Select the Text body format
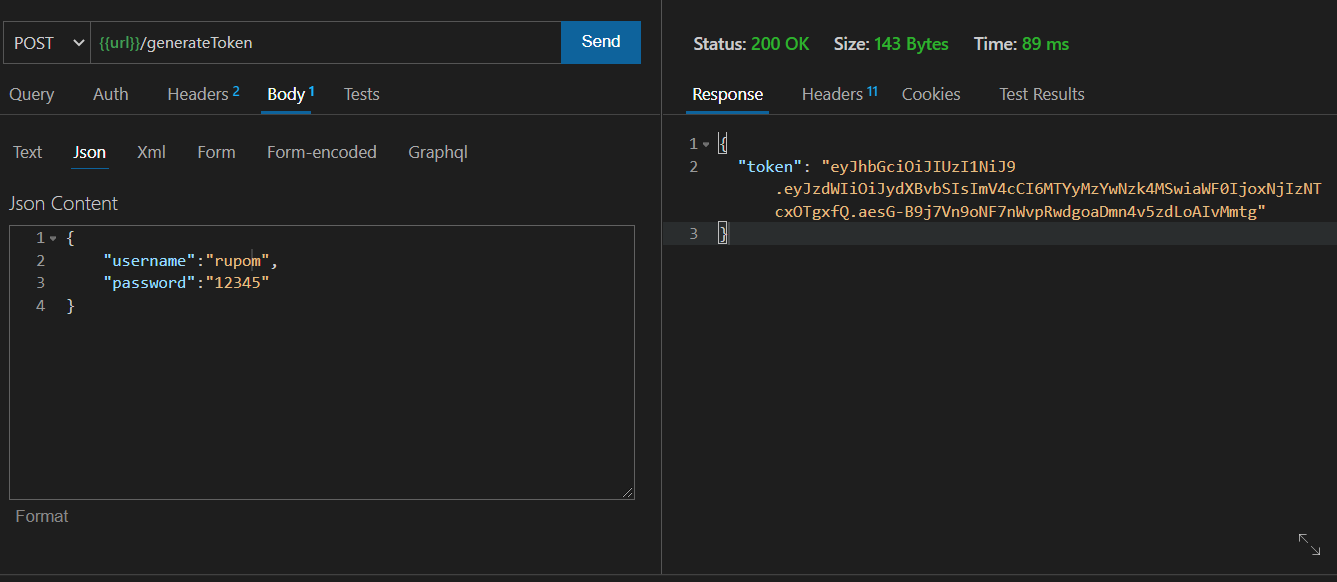Viewport: 1337px width, 582px height. (27, 152)
